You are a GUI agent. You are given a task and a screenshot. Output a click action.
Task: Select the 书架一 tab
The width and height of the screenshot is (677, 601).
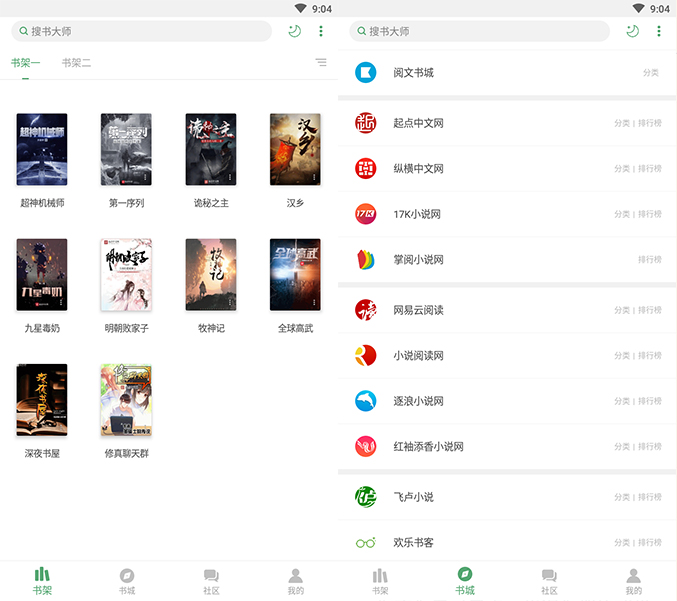point(26,63)
